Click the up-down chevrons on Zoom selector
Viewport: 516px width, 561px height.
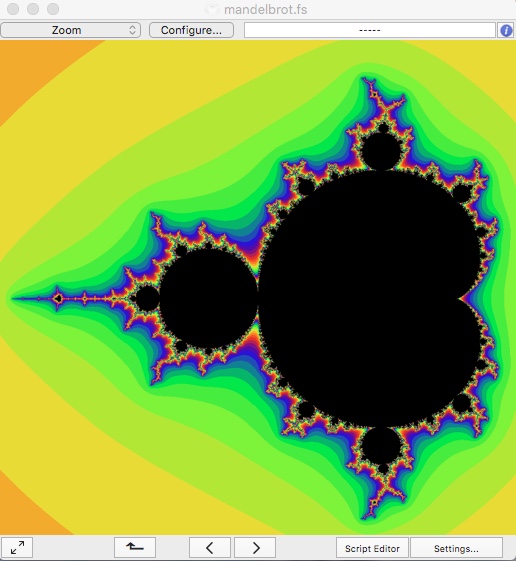[x=132, y=30]
